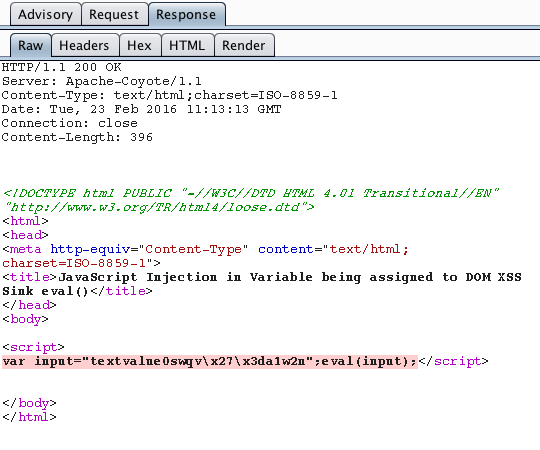Click the green DOCTYPE declaration text
The height and width of the screenshot is (450, 540).
point(251,200)
